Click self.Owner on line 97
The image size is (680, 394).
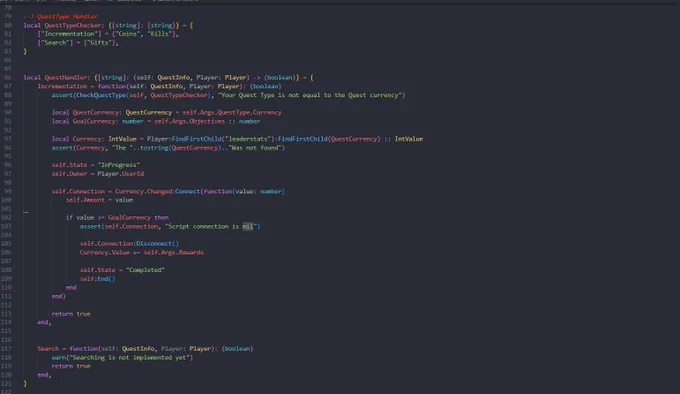click(x=69, y=174)
